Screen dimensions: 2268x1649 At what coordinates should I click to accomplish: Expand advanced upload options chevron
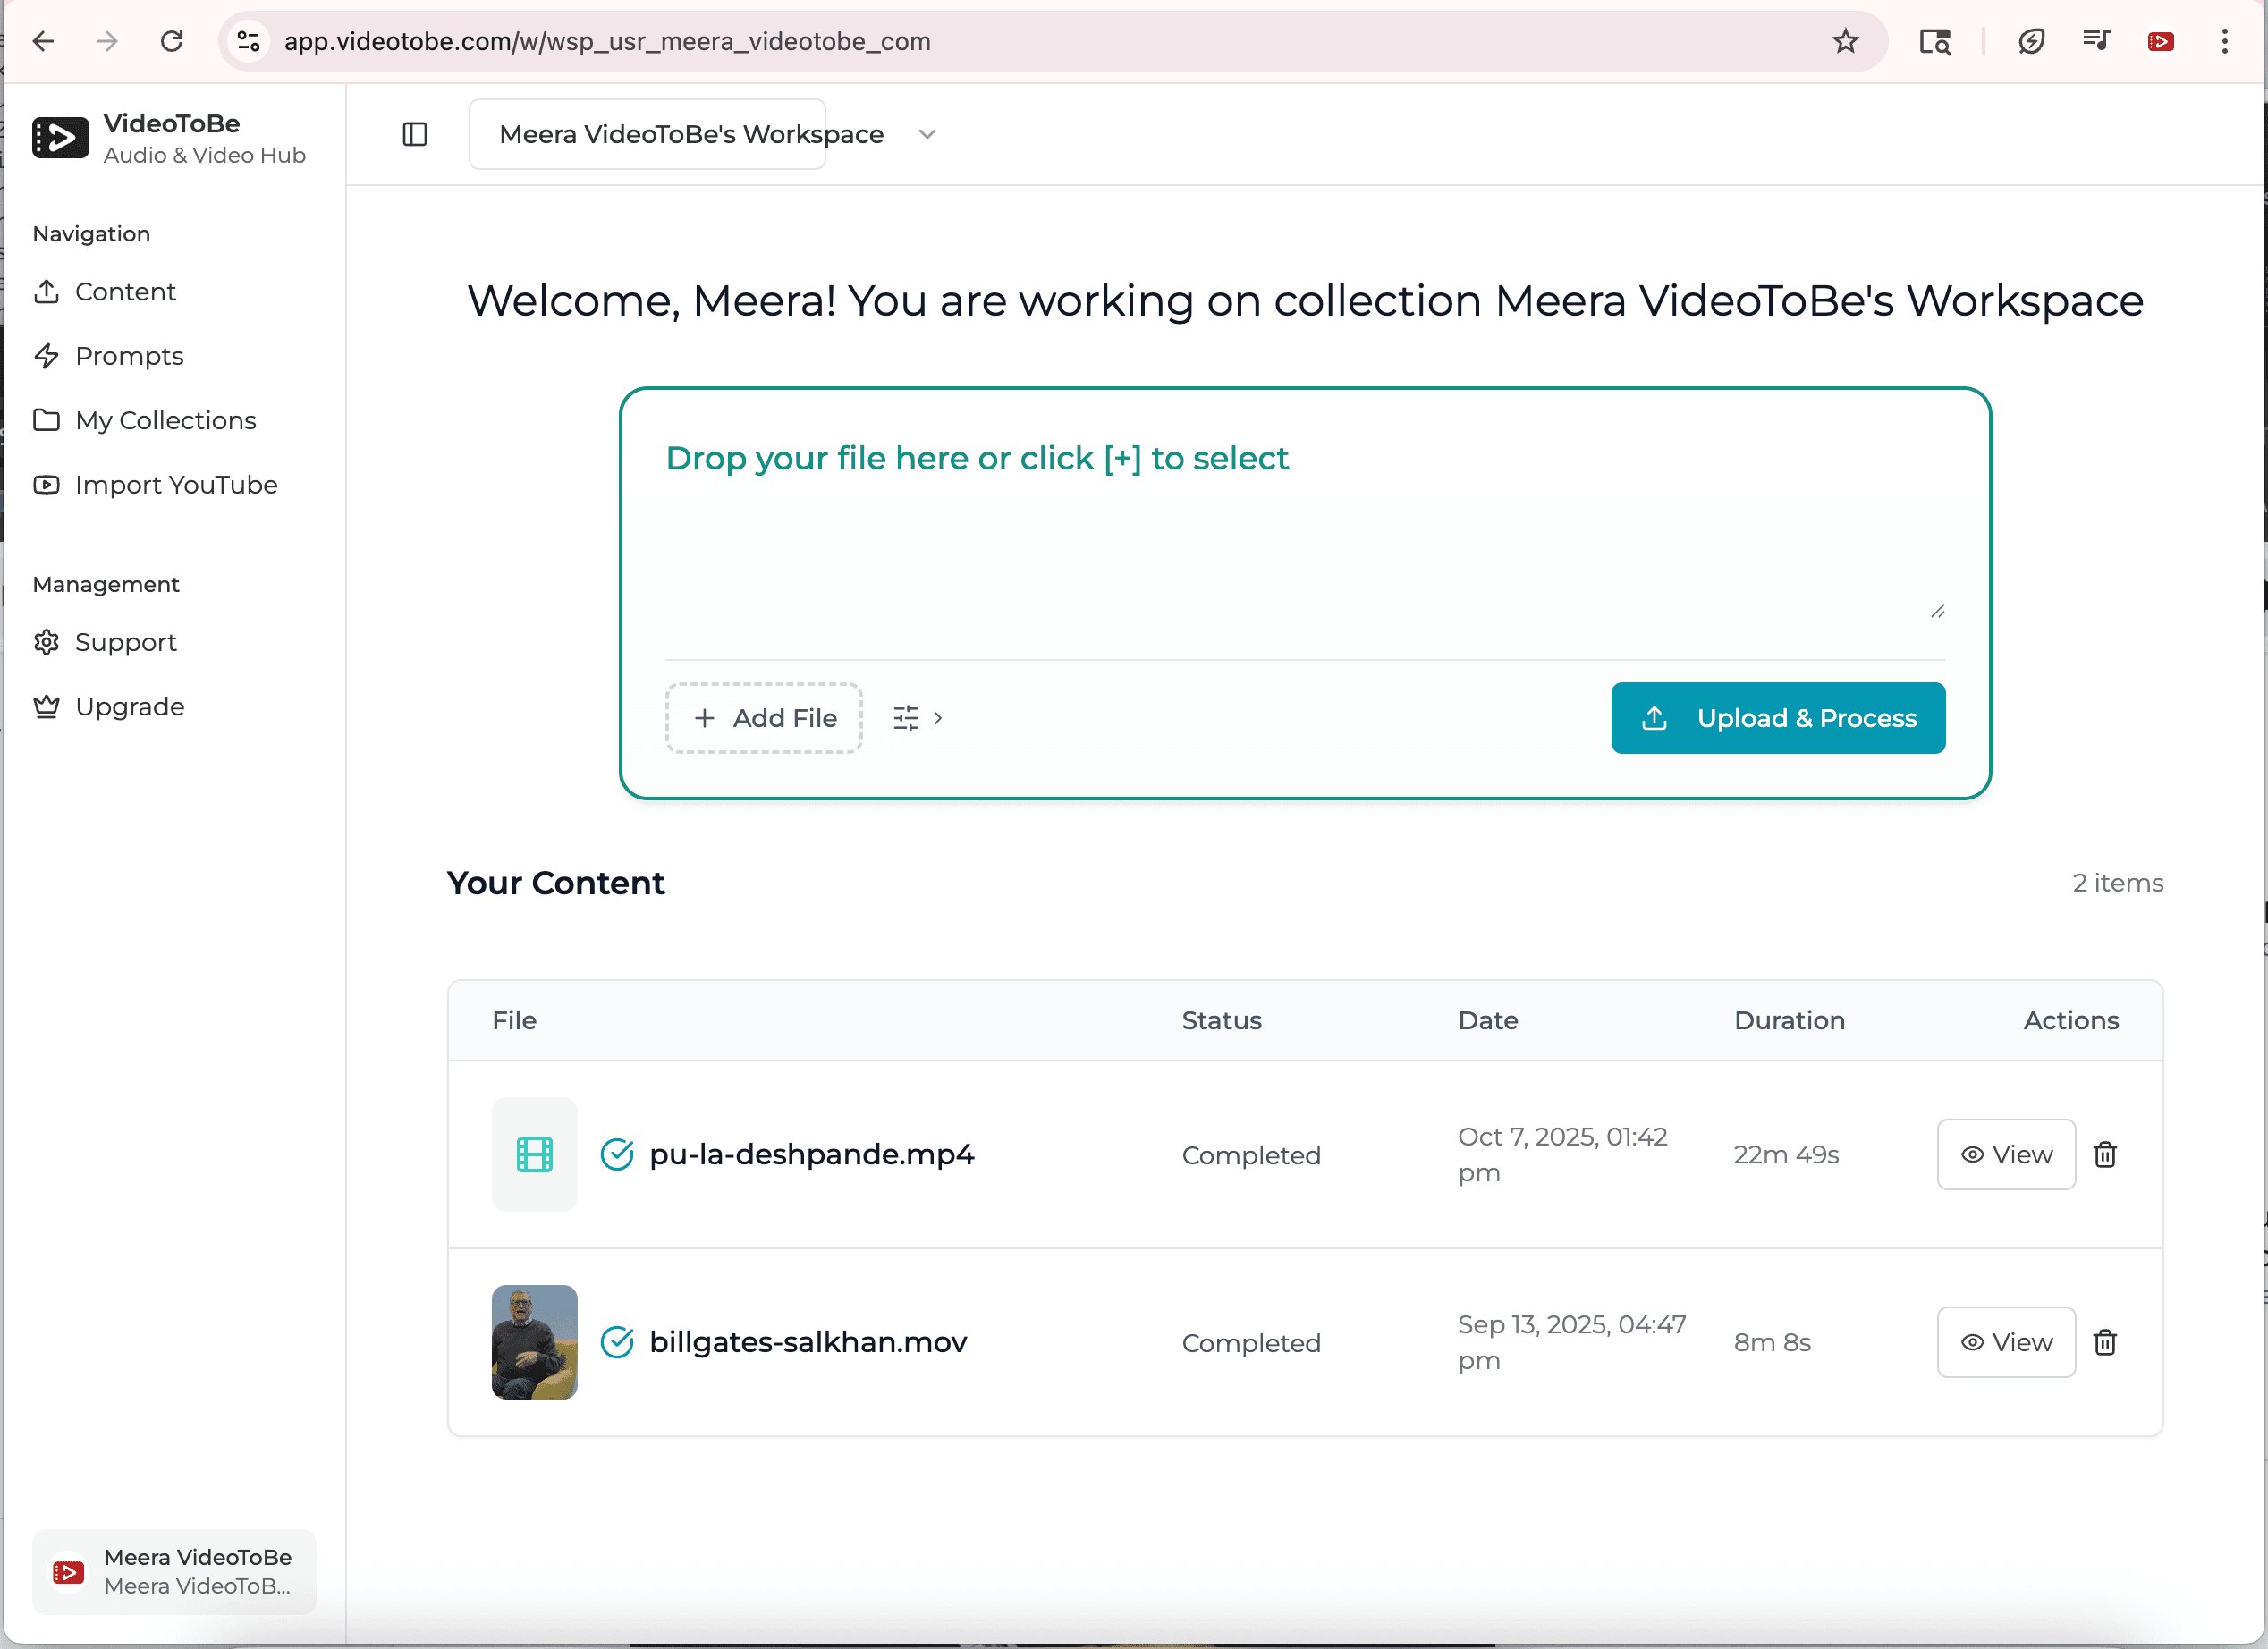click(x=938, y=717)
